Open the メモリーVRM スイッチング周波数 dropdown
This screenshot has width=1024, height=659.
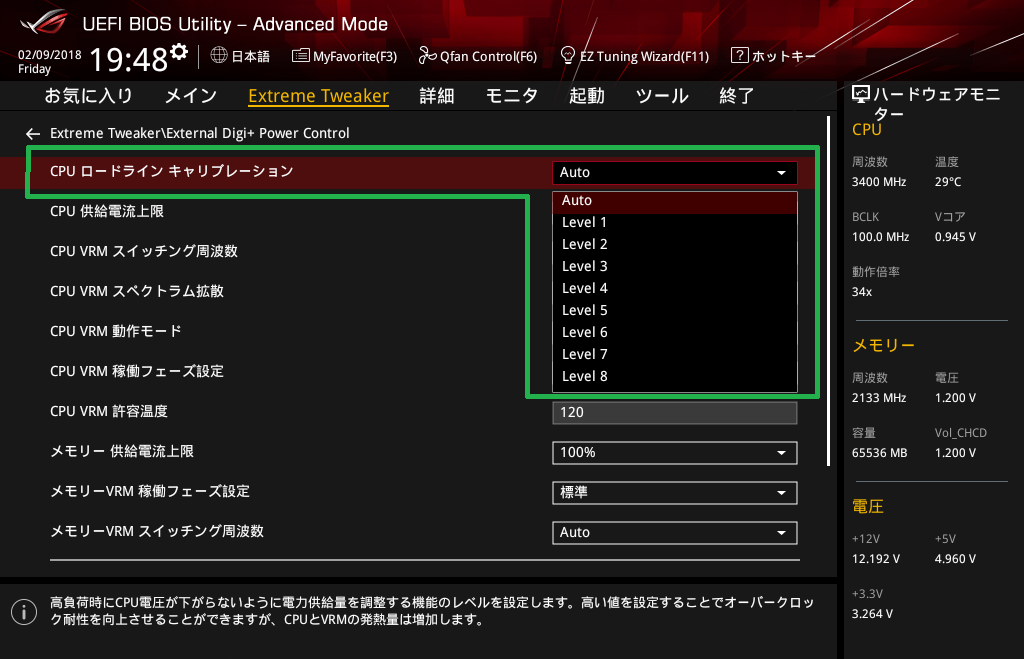[675, 532]
